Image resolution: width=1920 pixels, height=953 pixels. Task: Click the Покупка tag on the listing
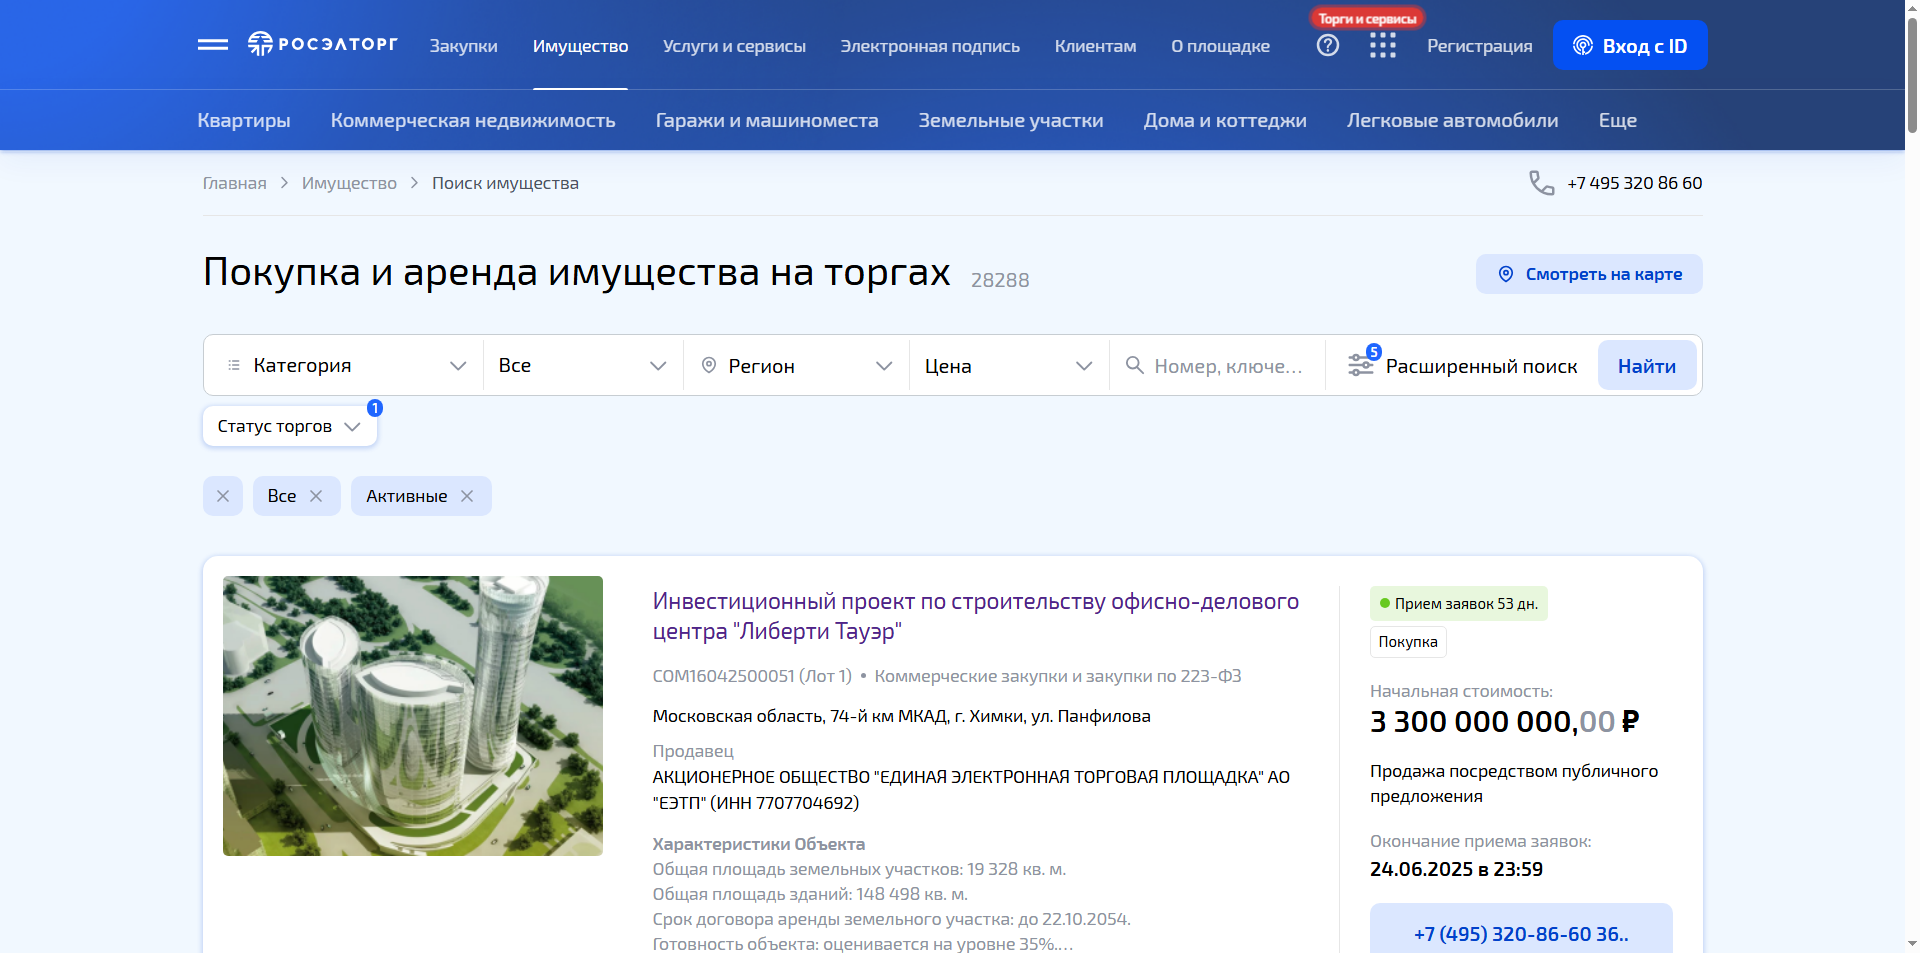point(1408,642)
